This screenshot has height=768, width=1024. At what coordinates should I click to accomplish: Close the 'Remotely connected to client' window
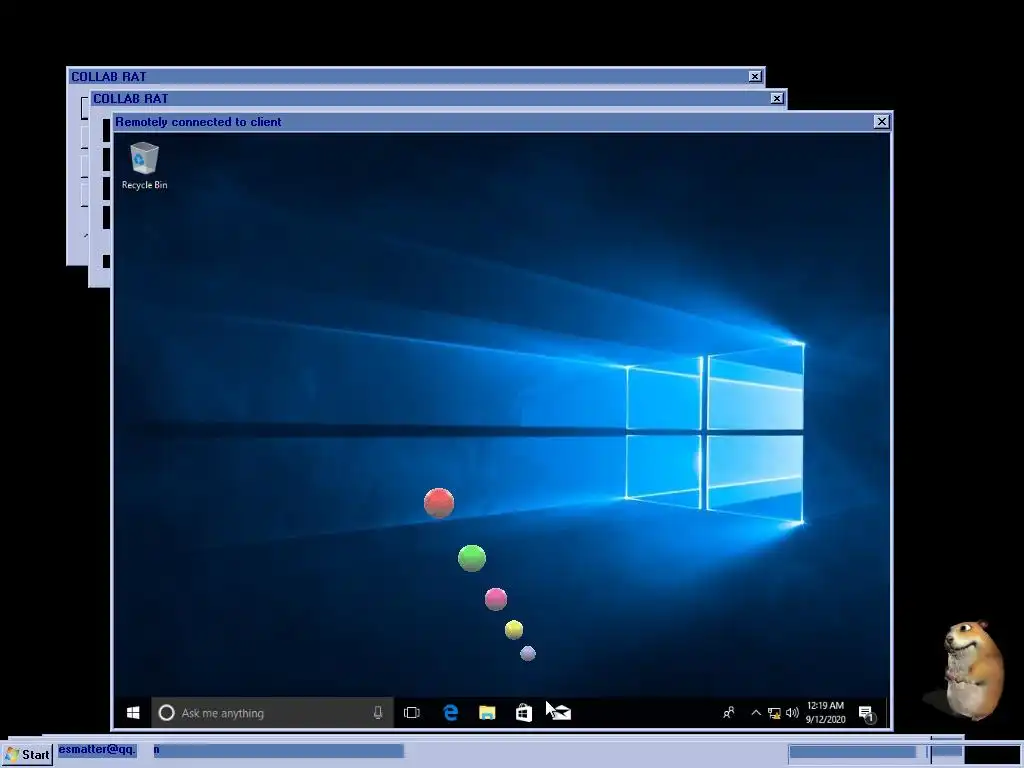point(882,121)
